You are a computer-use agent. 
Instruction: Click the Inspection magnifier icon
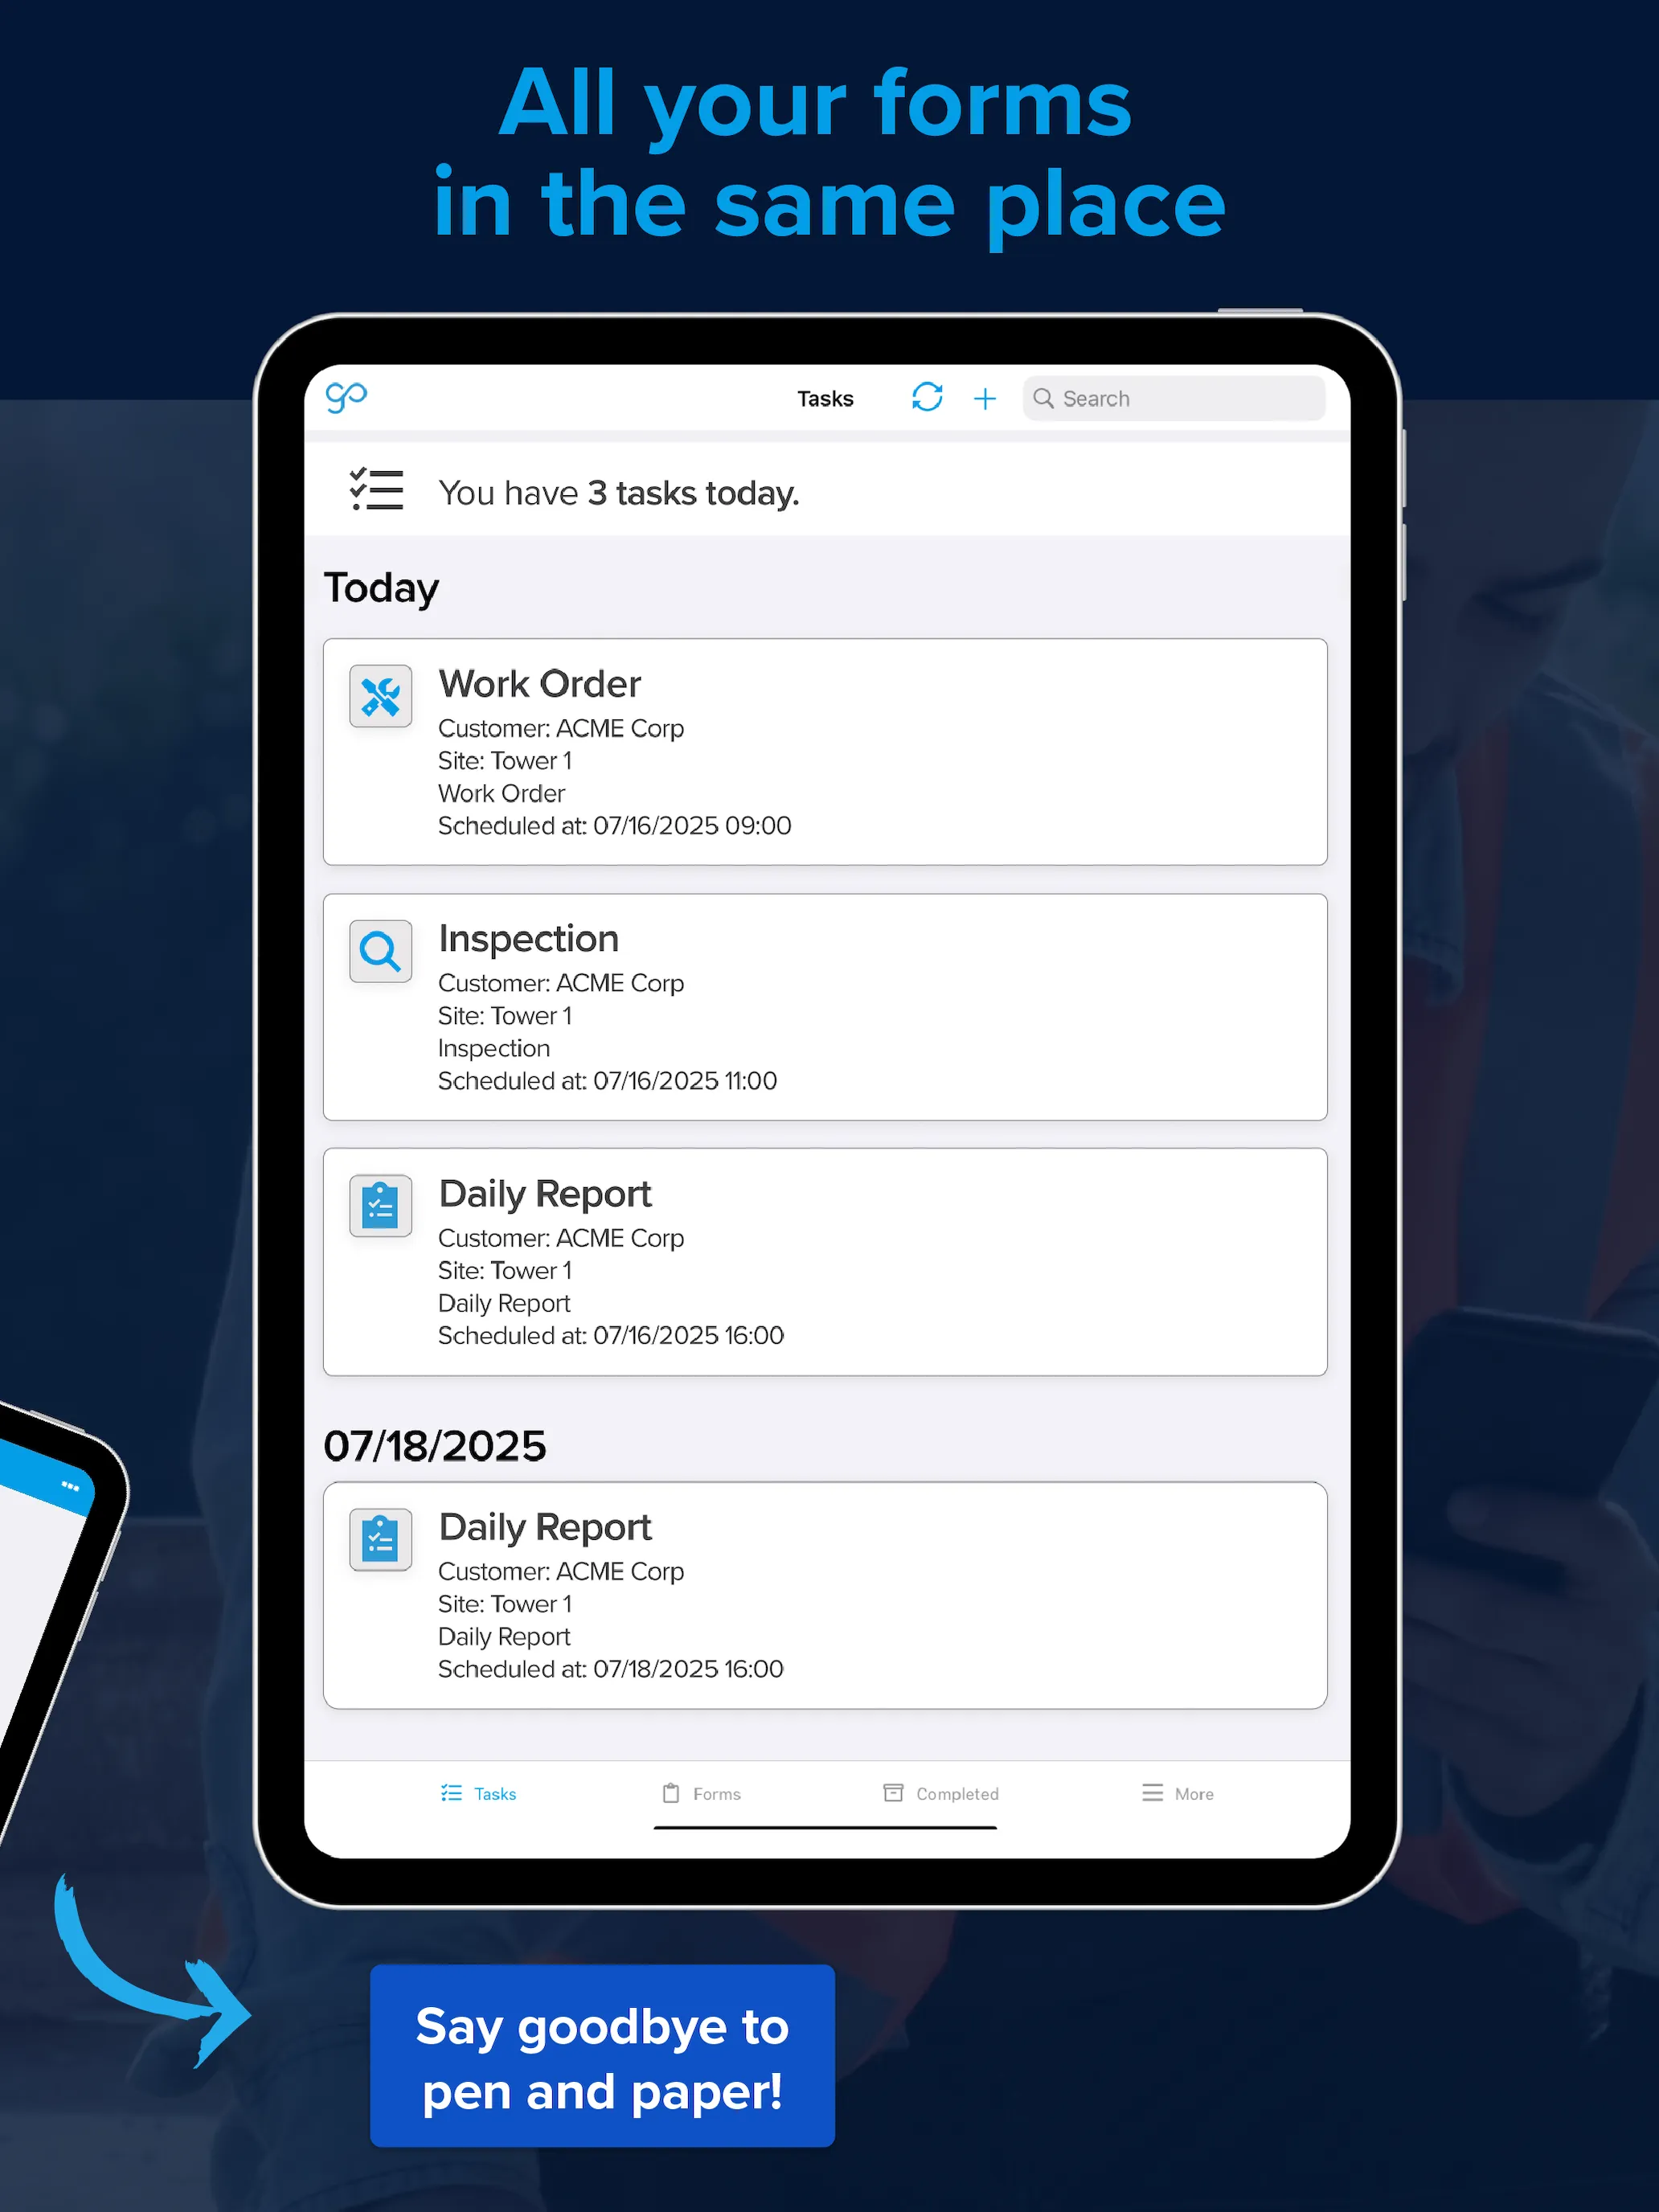click(380, 951)
